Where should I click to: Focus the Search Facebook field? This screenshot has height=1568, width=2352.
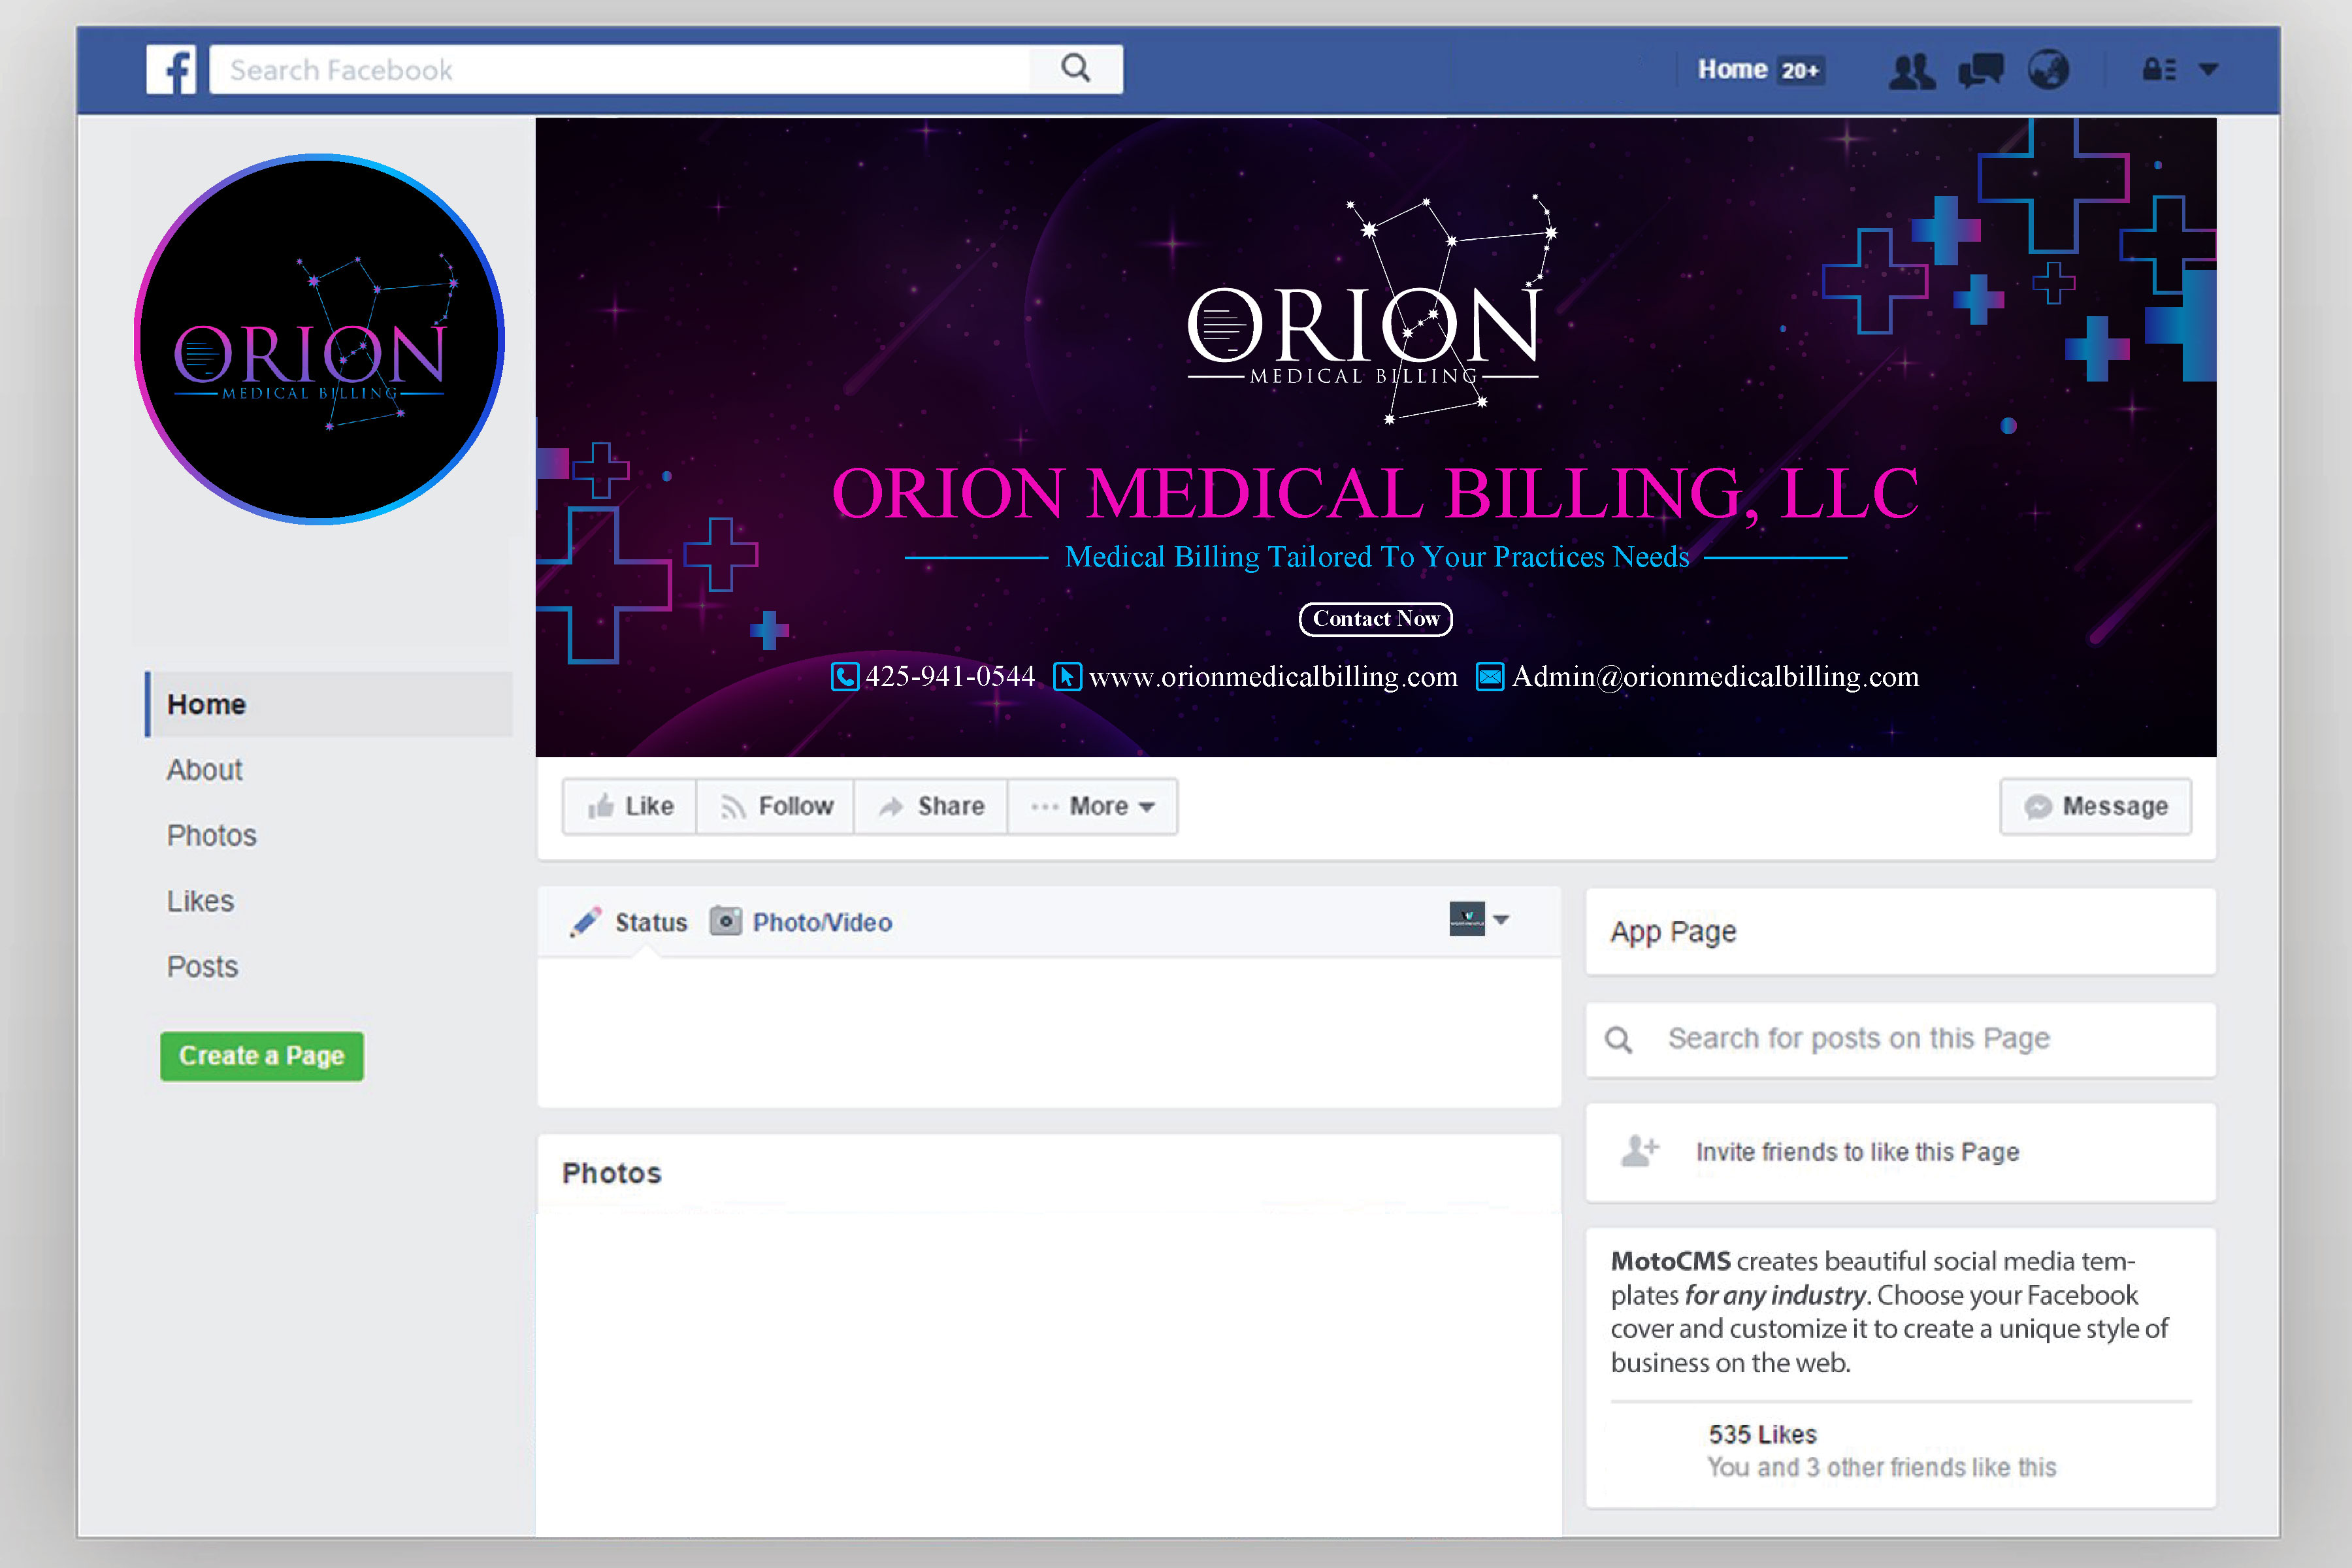(620, 69)
